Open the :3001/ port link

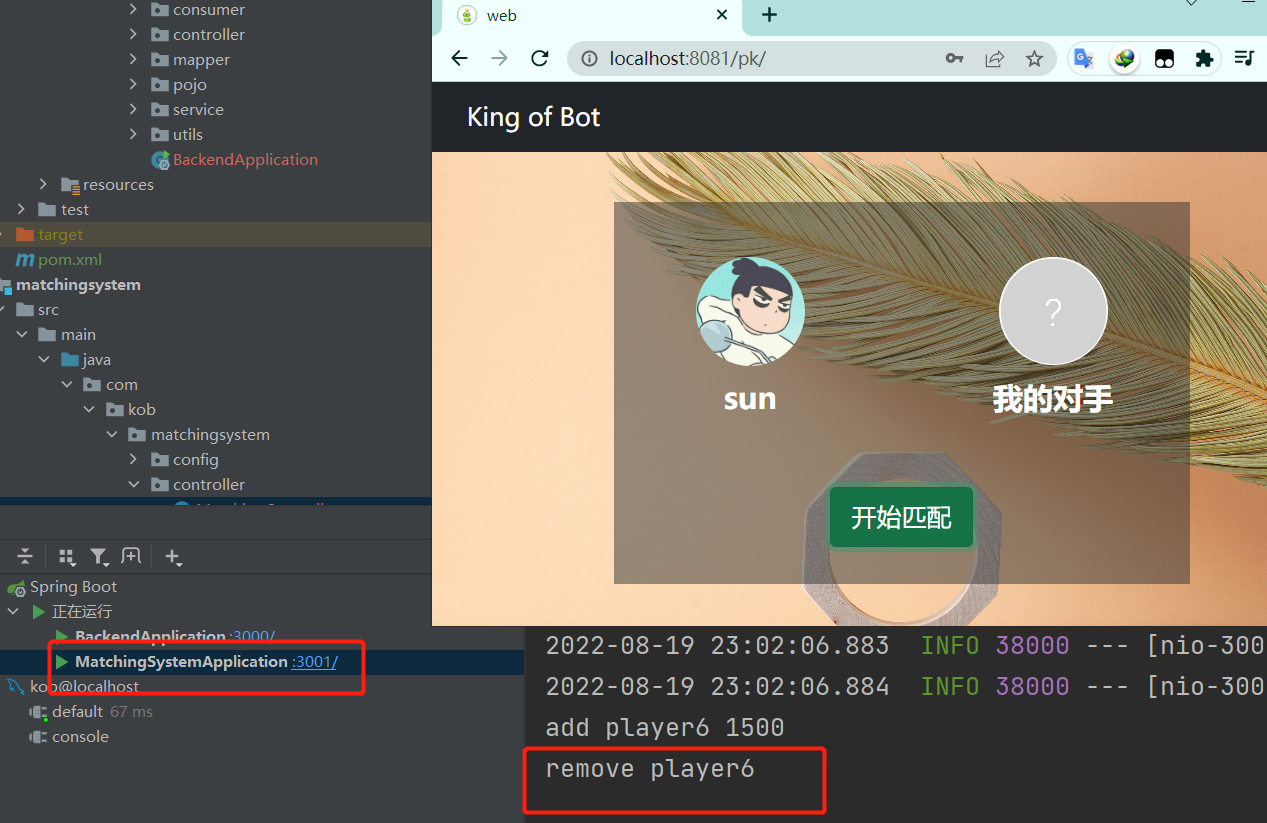point(314,662)
